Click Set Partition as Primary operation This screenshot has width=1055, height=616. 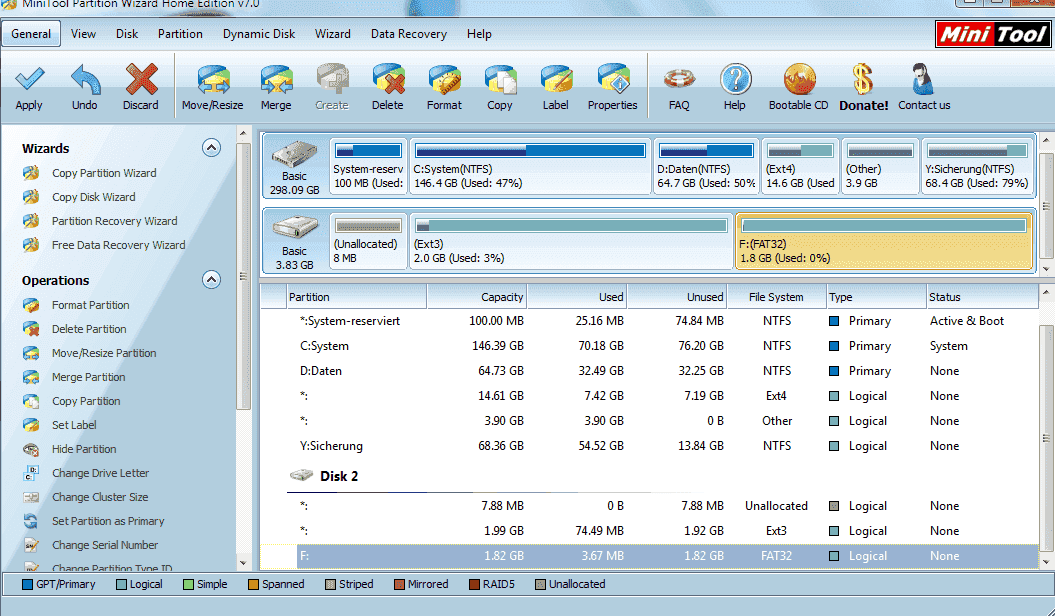click(x=108, y=521)
